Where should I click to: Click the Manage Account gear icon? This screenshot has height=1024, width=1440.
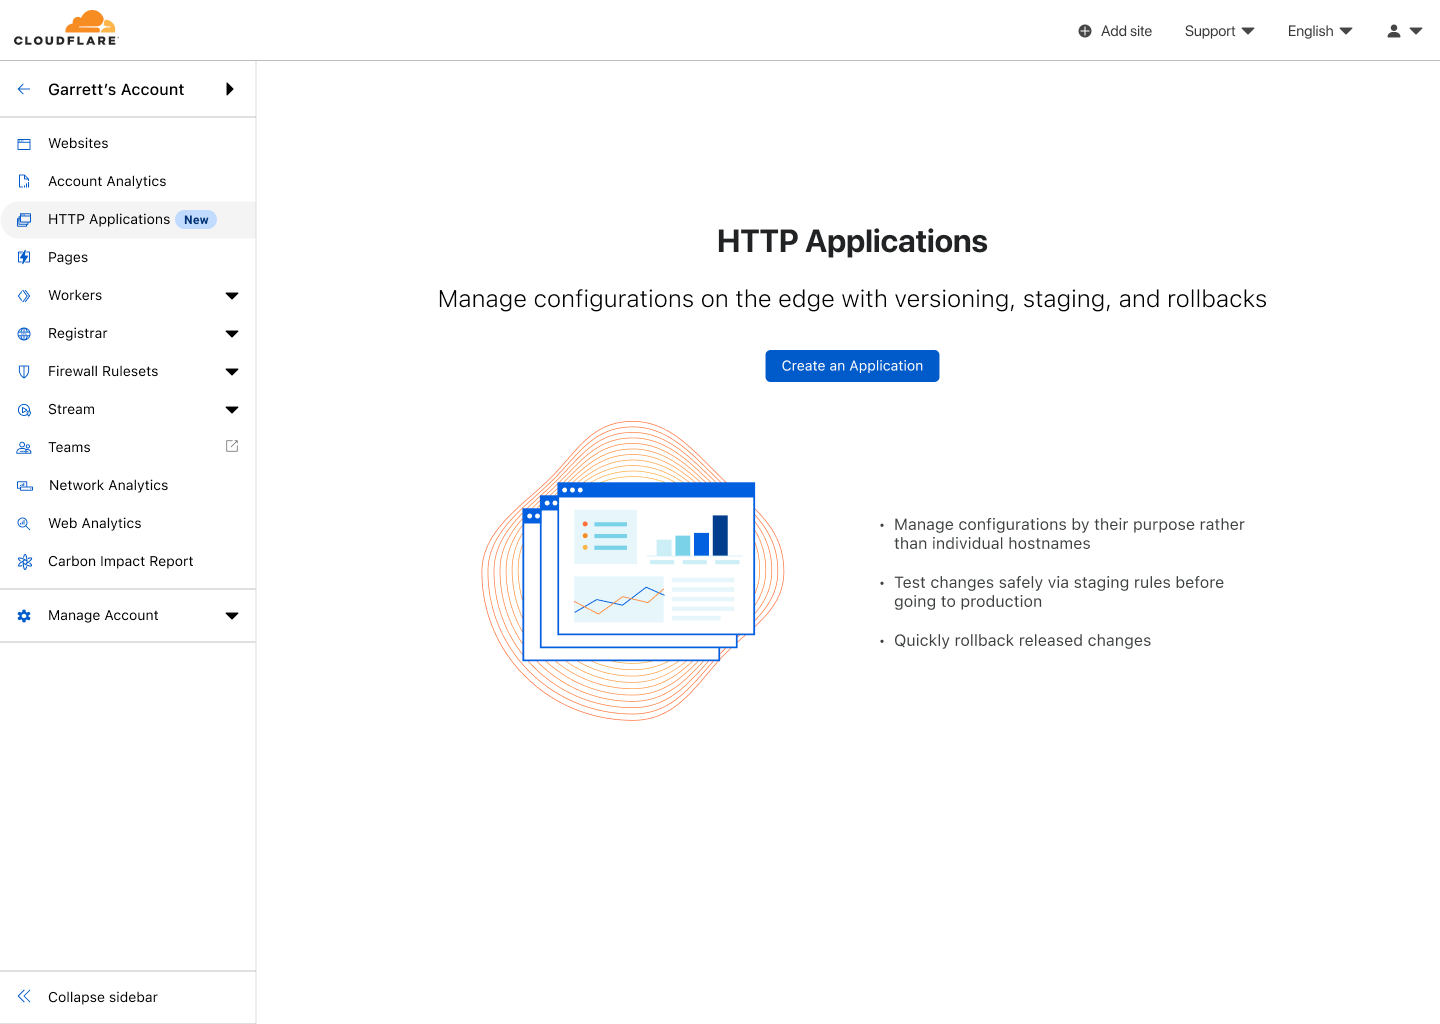pos(24,616)
